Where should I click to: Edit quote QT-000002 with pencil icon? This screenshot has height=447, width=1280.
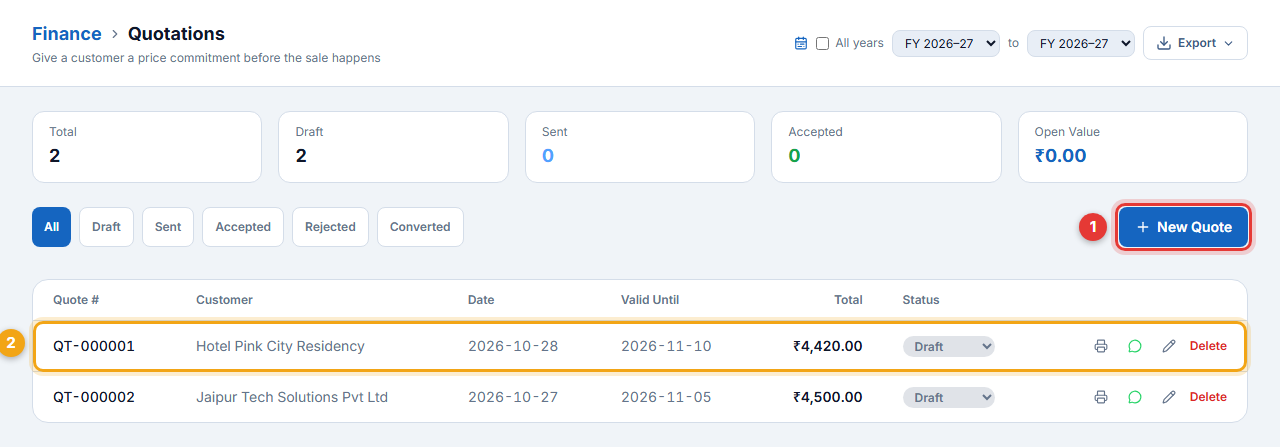[1169, 397]
